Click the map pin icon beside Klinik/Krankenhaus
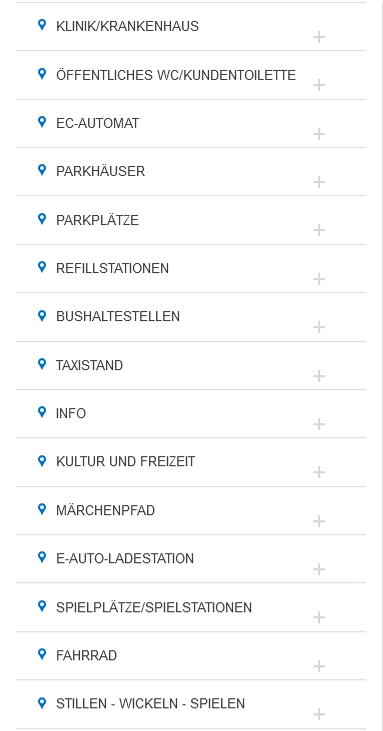Screen dimensions: 383x731 click(42, 25)
